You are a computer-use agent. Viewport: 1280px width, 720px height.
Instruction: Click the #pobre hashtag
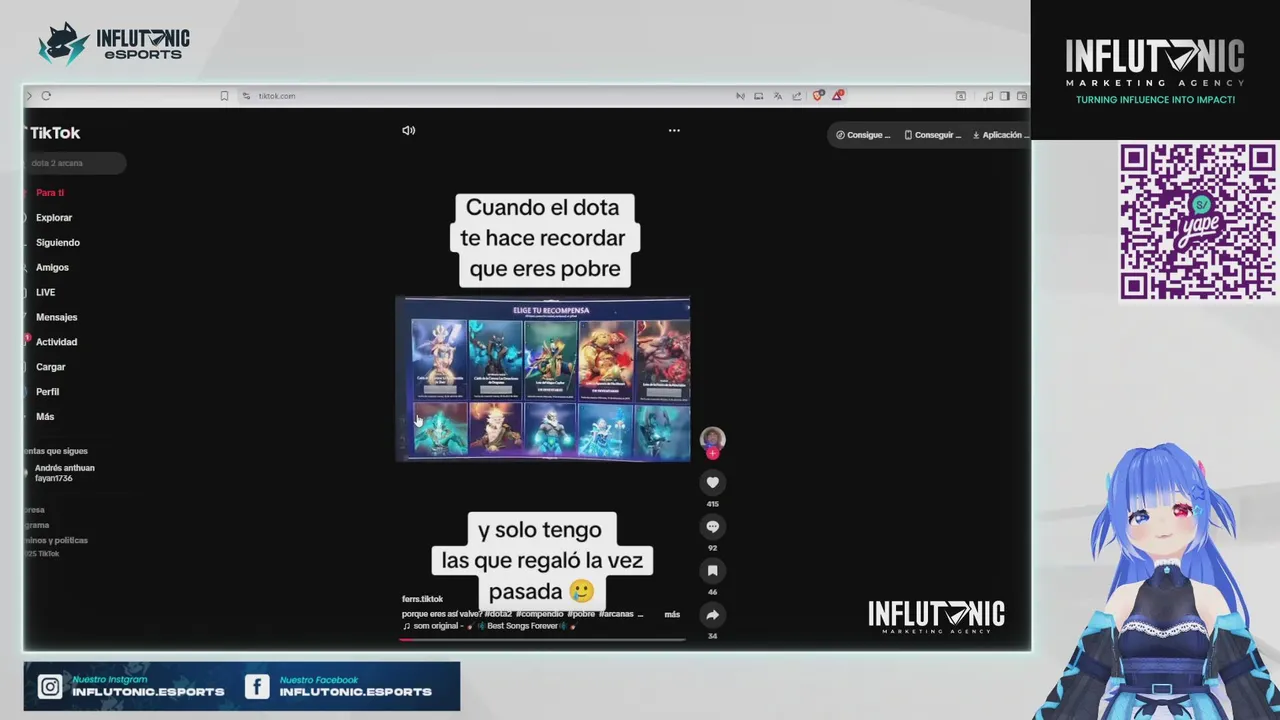581,614
